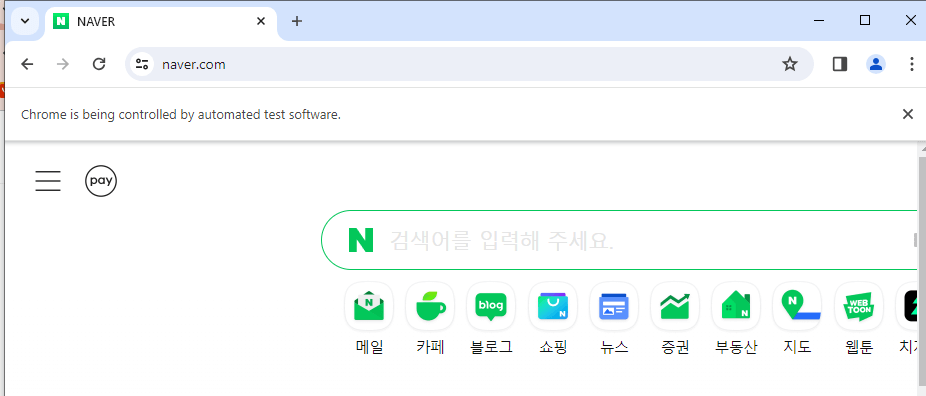Screen dimensions: 926x396
Task: Toggle the Chrome side panel icon
Action: pyautogui.click(x=840, y=64)
